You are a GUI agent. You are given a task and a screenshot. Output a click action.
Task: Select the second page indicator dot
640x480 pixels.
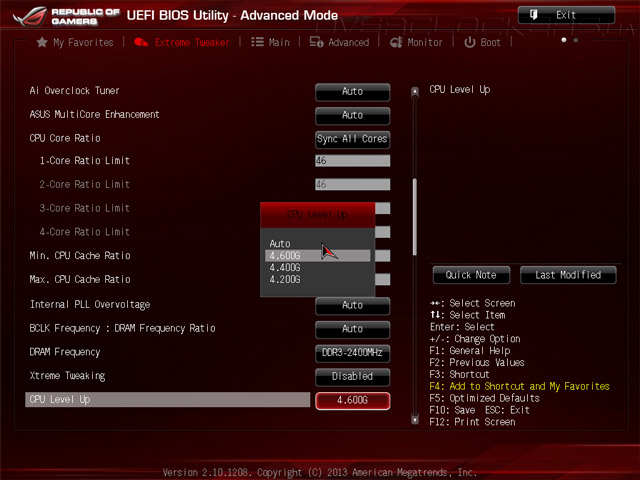click(576, 40)
